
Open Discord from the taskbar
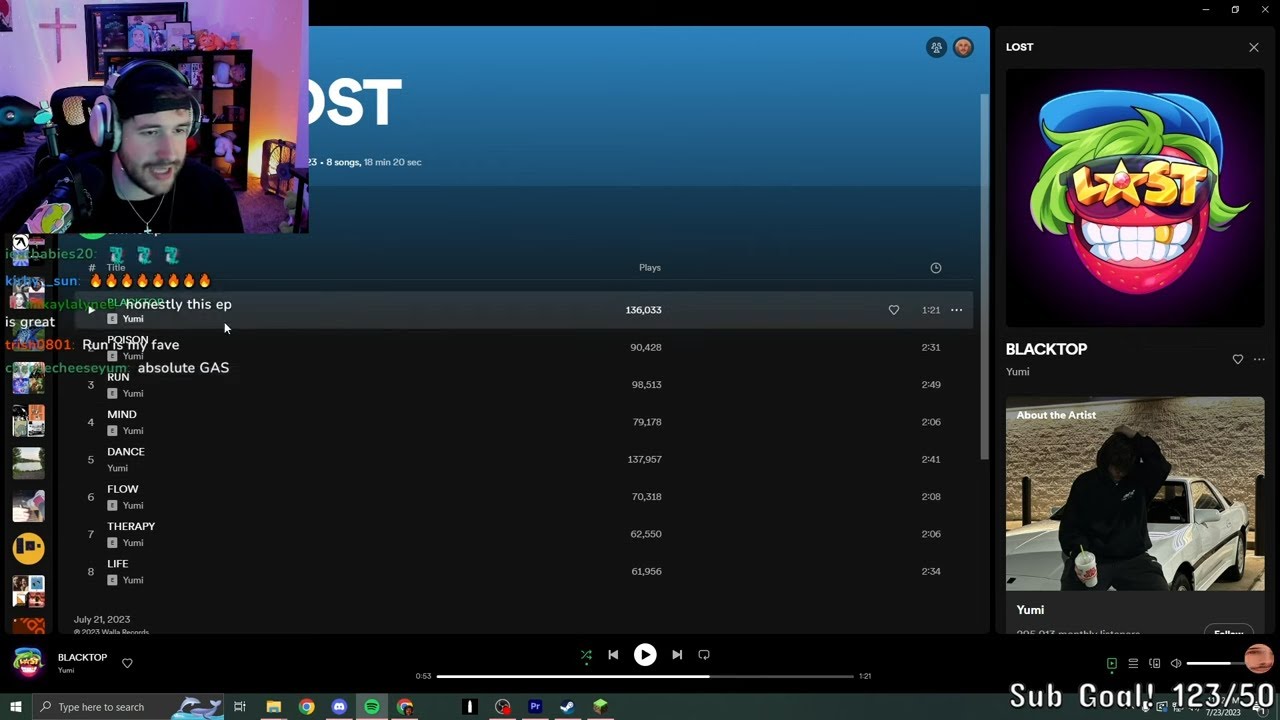pos(338,707)
